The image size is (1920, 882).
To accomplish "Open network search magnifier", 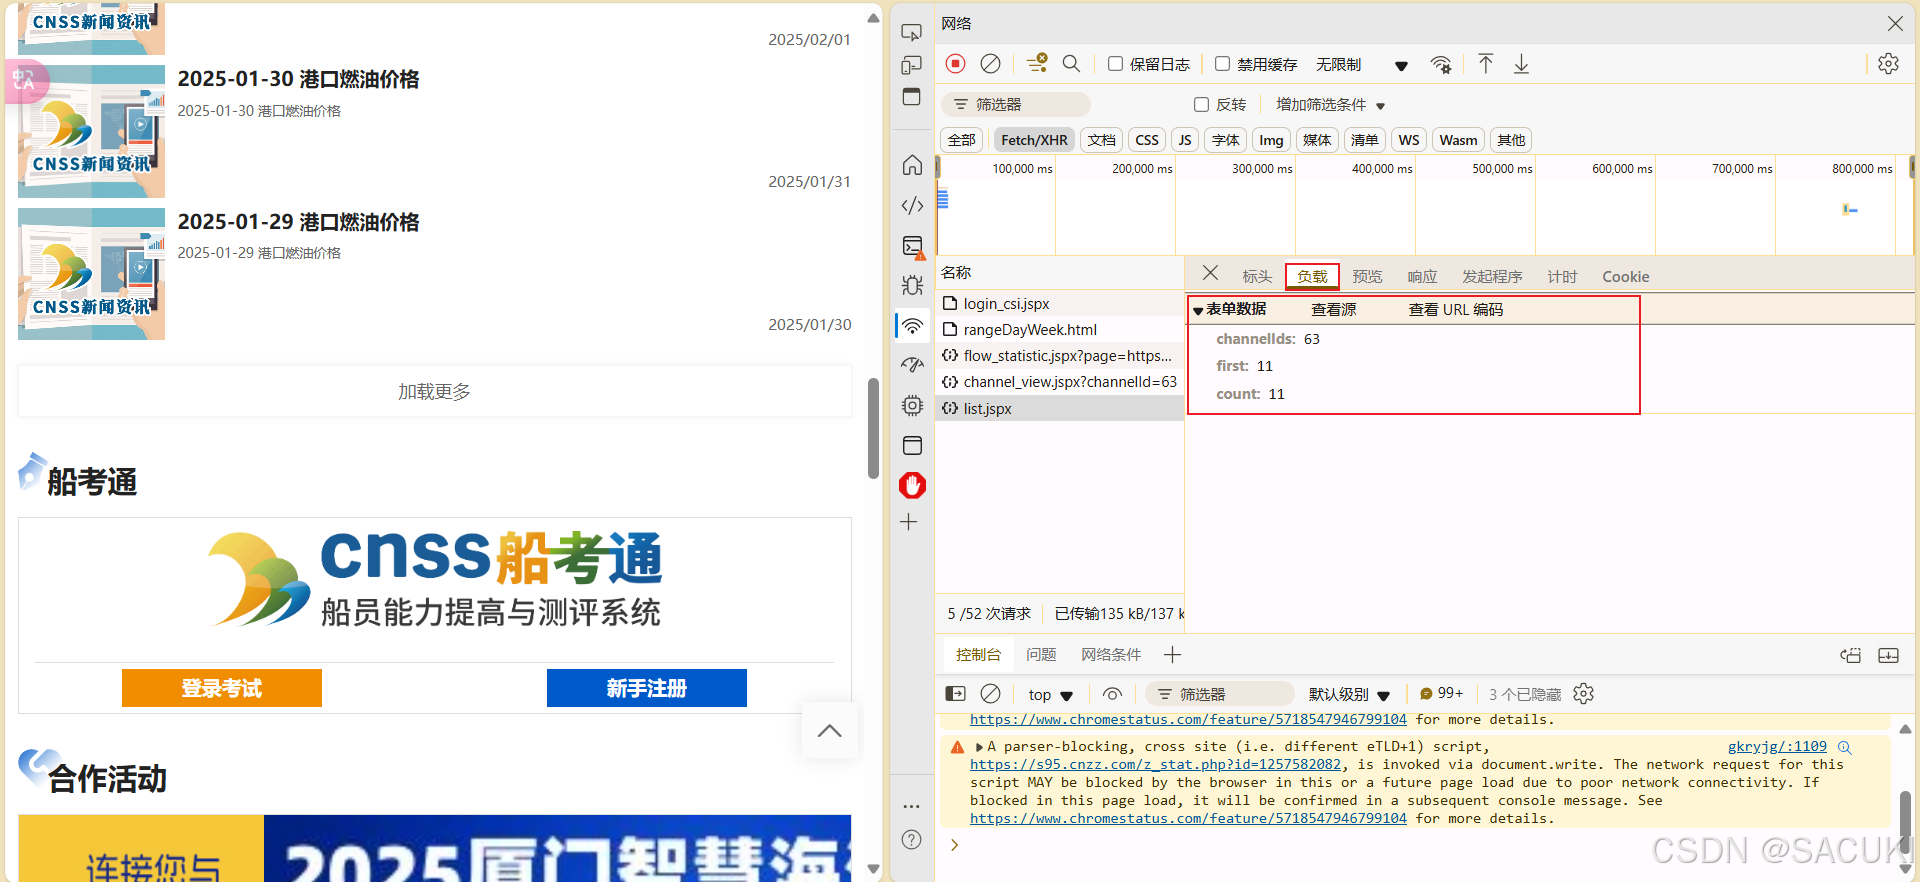I will pos(1071,64).
